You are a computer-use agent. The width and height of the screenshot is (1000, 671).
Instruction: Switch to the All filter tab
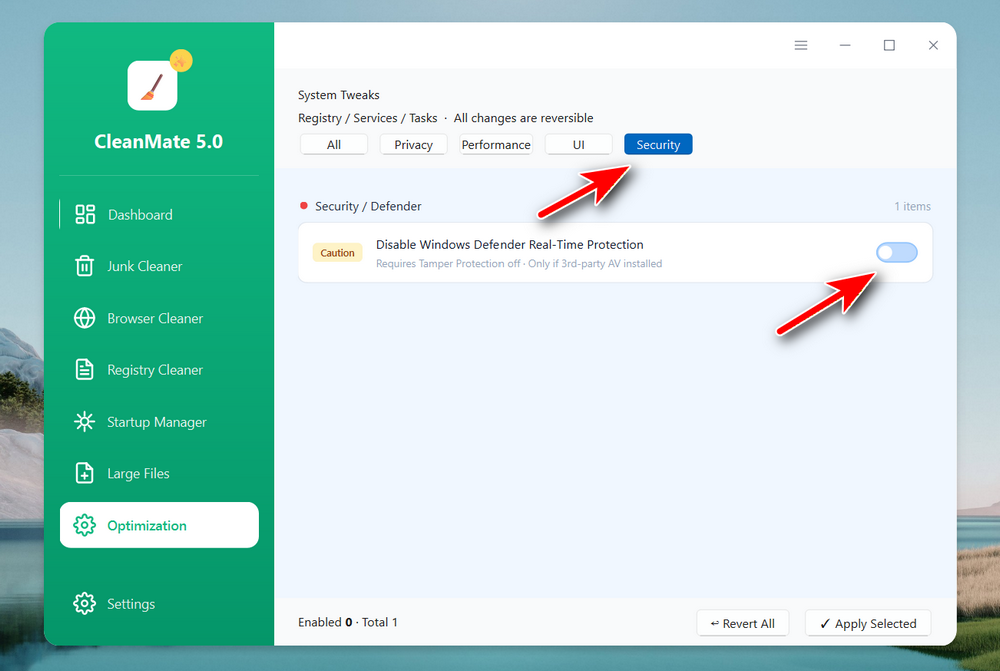click(334, 145)
